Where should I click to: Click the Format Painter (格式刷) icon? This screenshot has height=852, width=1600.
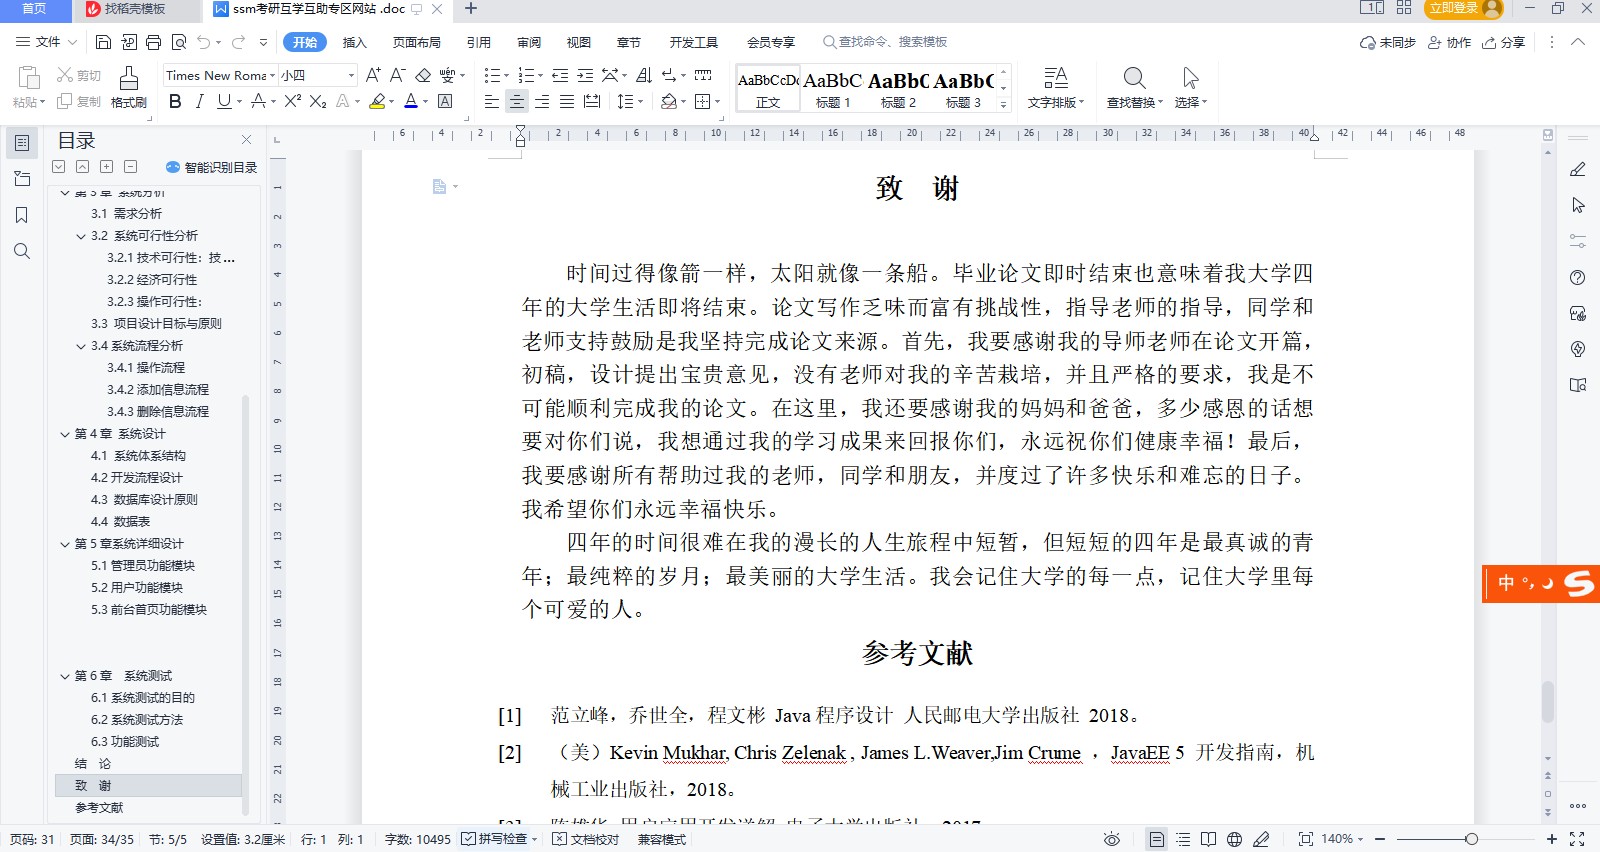[x=129, y=86]
